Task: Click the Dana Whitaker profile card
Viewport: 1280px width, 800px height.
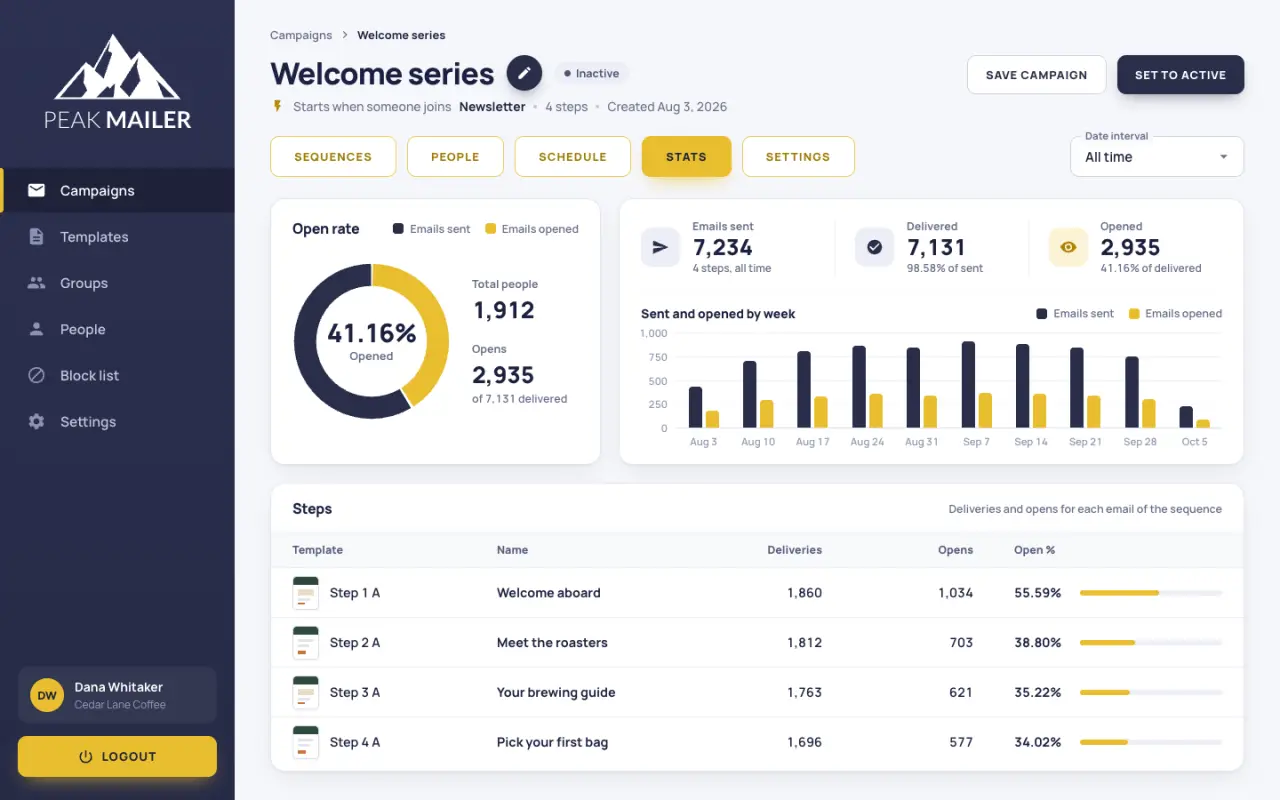Action: coord(117,695)
